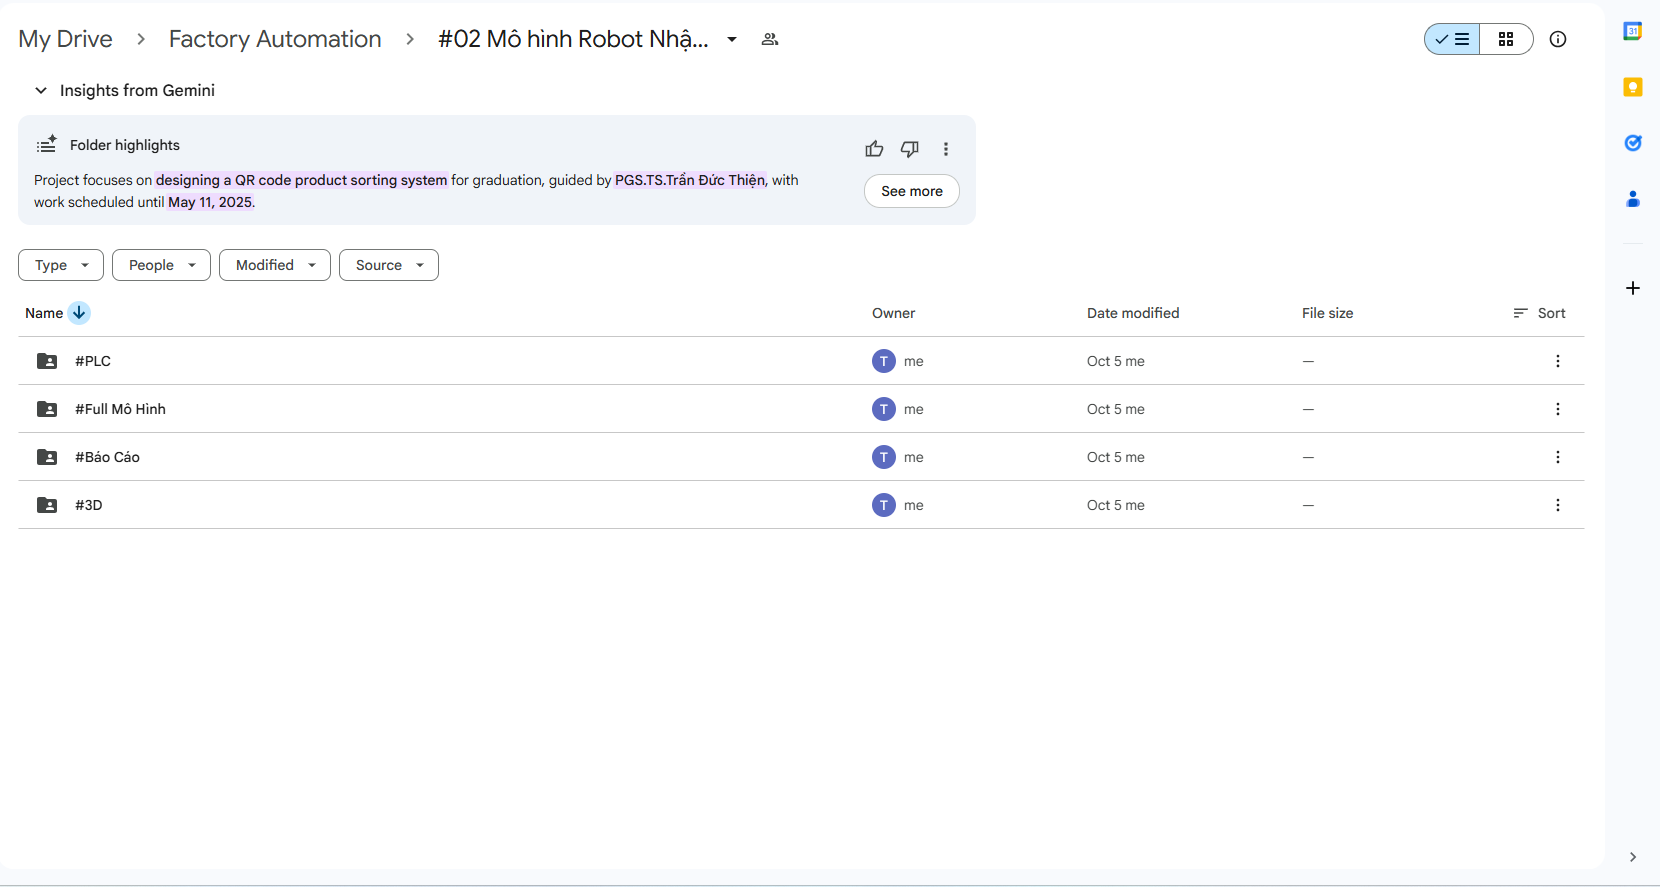1660x887 pixels.
Task: Reverse sort direction arrow next to Name
Action: [x=79, y=313]
